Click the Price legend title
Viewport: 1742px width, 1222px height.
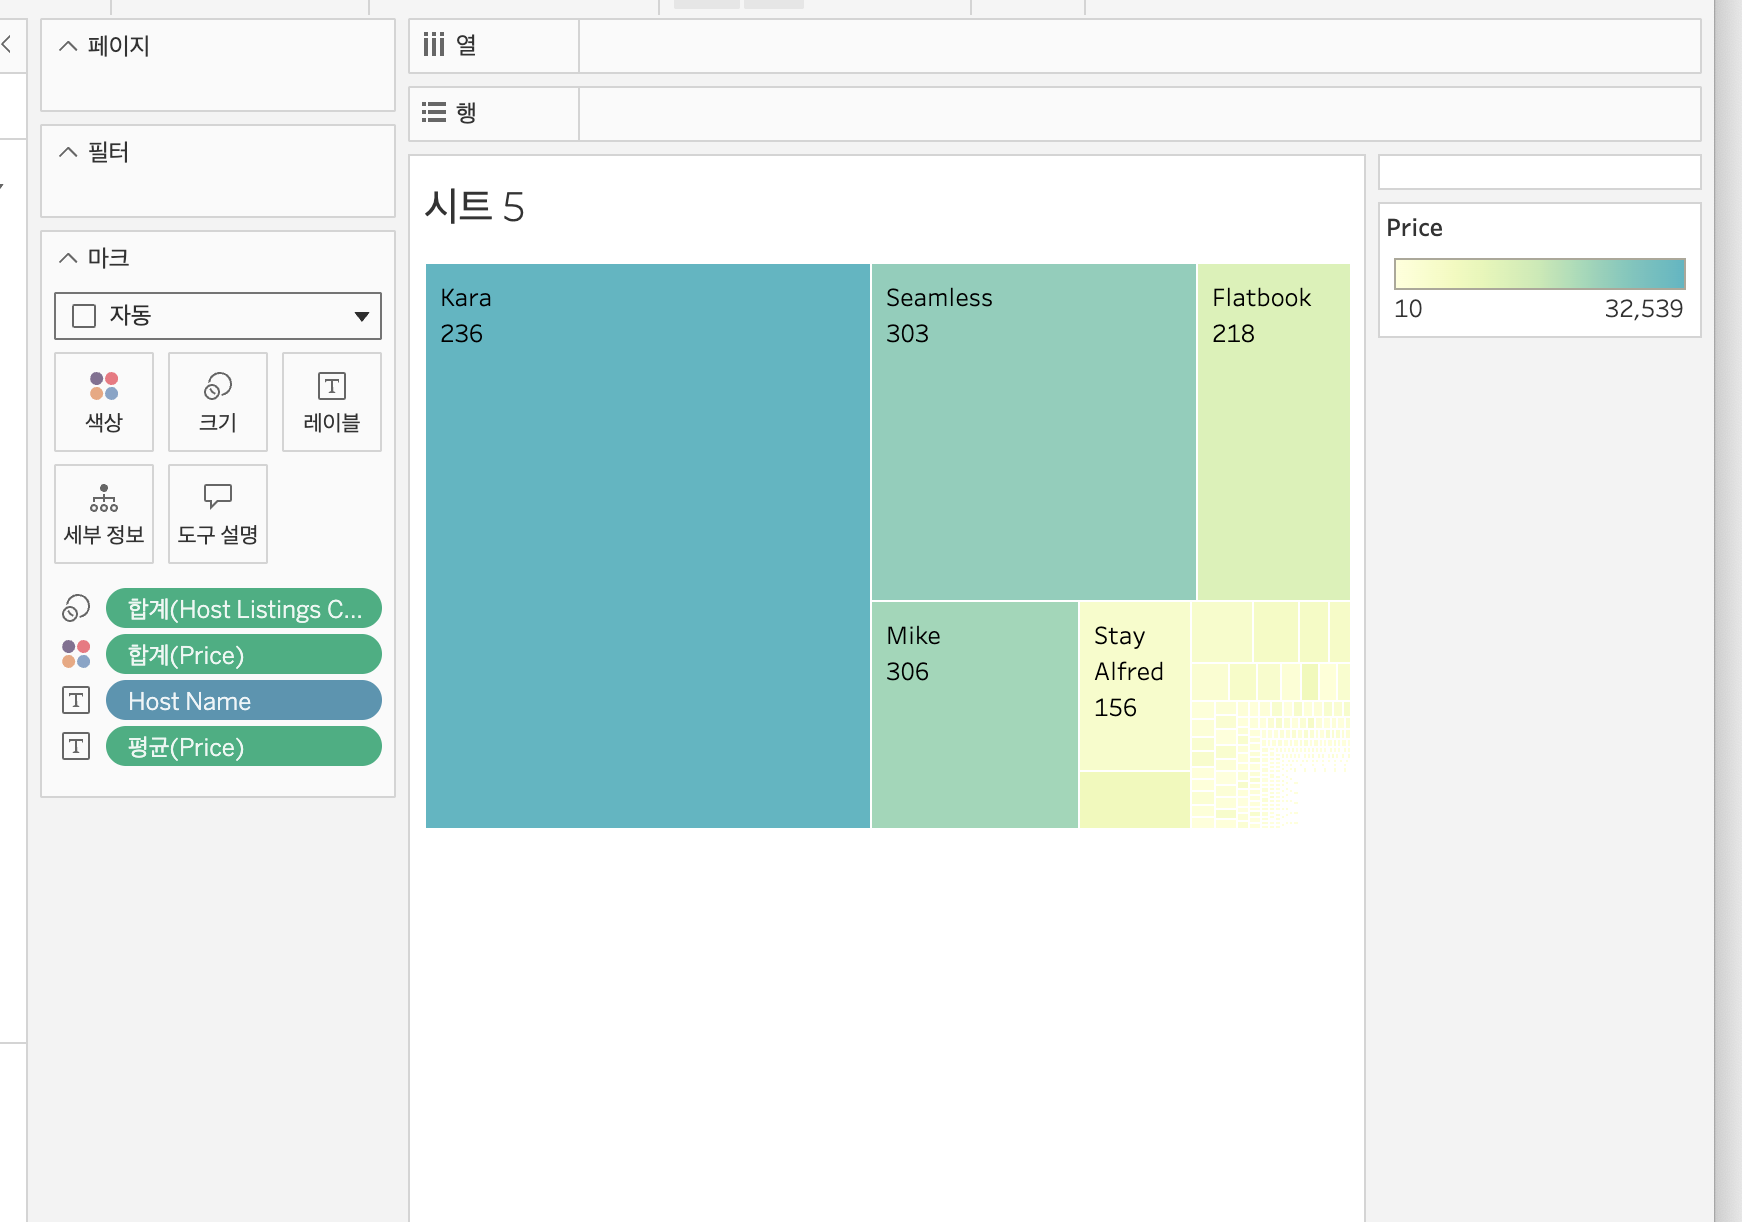[1414, 228]
